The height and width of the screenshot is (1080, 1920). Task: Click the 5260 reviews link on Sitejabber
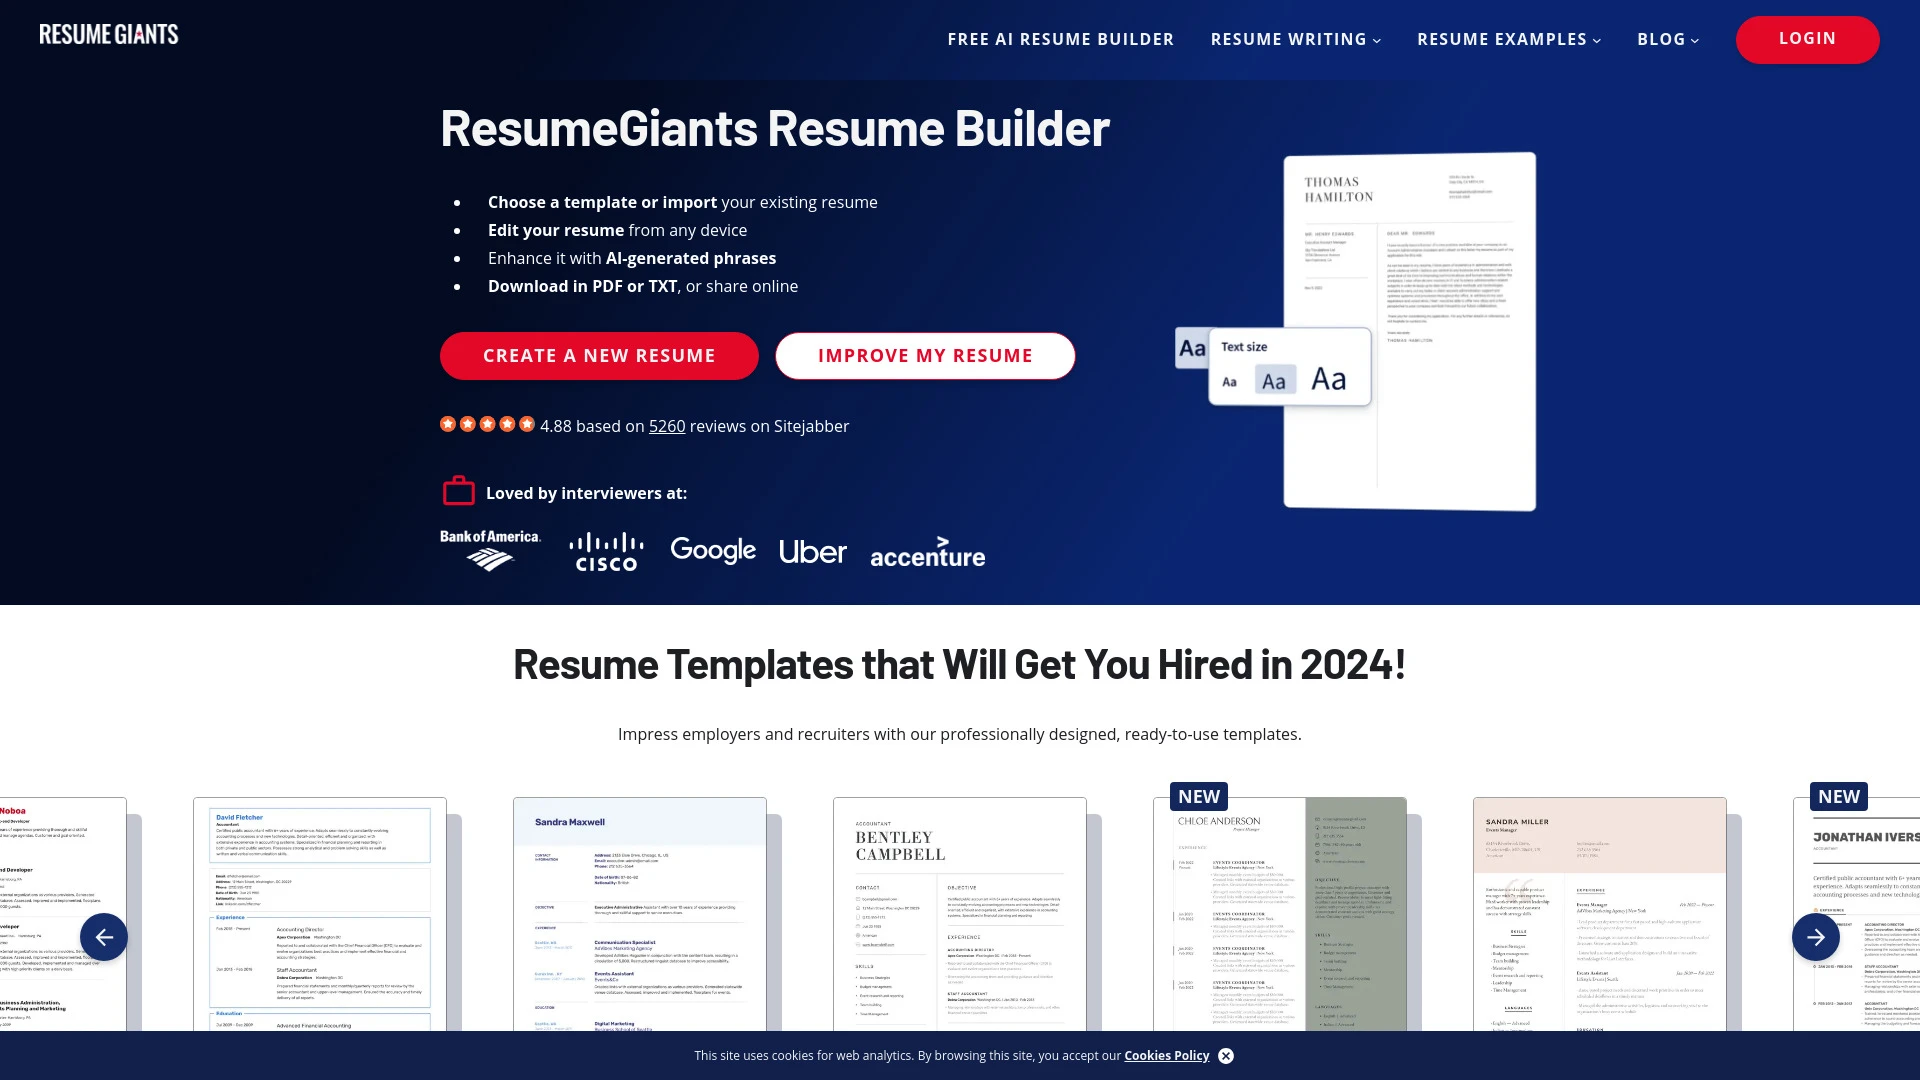[667, 425]
